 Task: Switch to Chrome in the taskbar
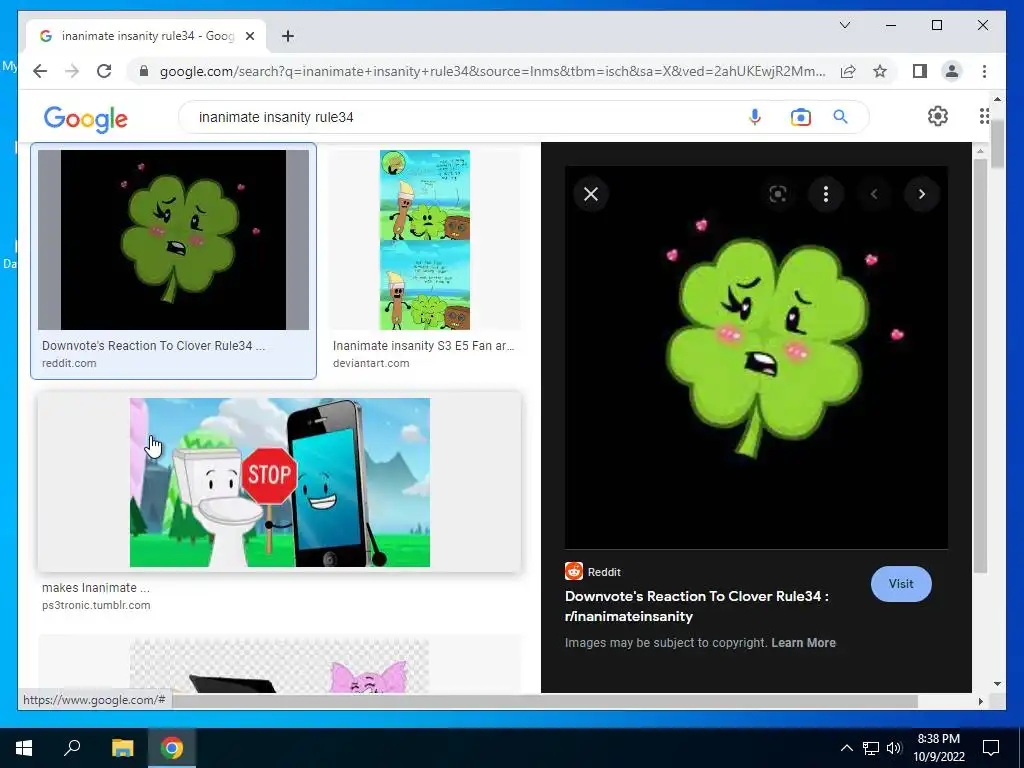172,748
